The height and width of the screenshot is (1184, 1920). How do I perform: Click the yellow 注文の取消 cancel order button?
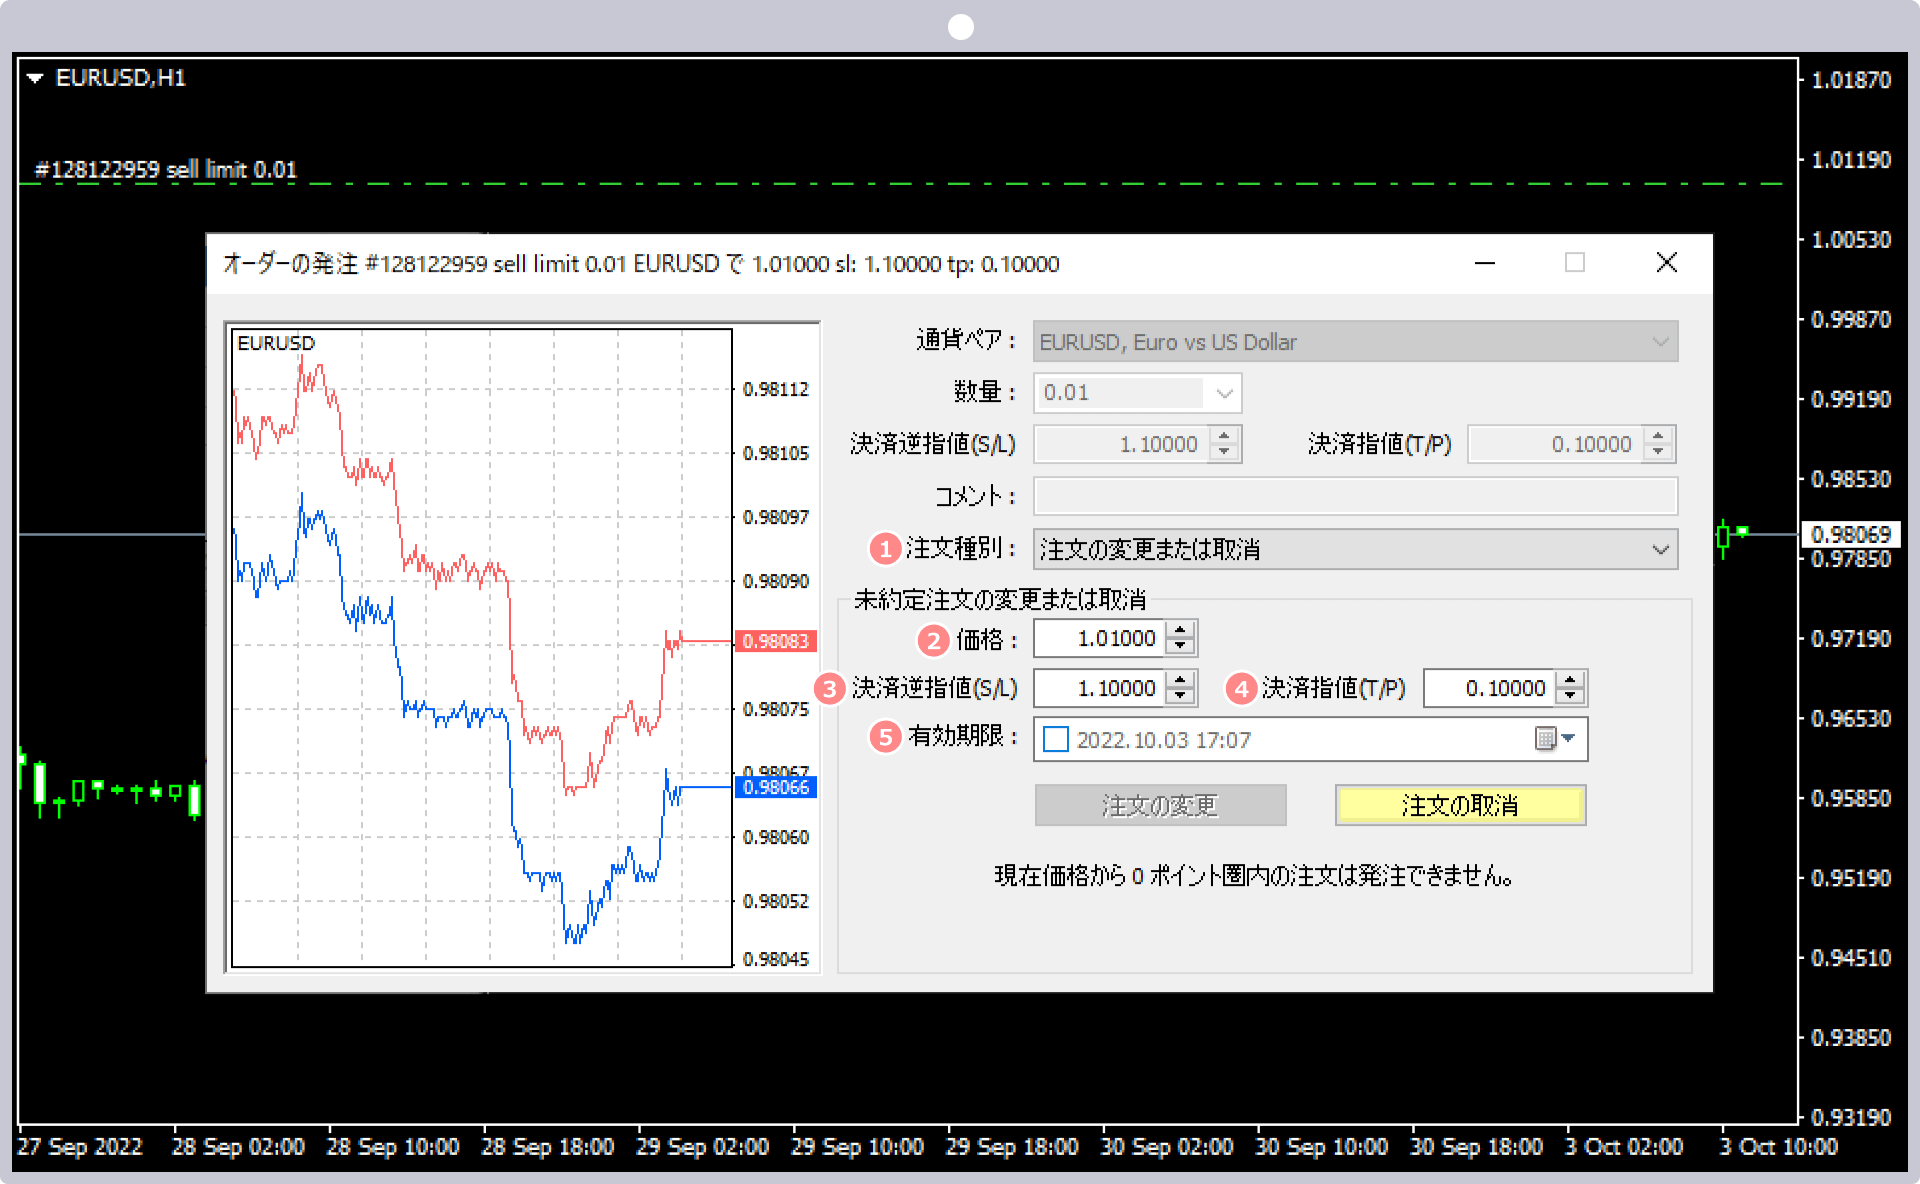(1460, 805)
